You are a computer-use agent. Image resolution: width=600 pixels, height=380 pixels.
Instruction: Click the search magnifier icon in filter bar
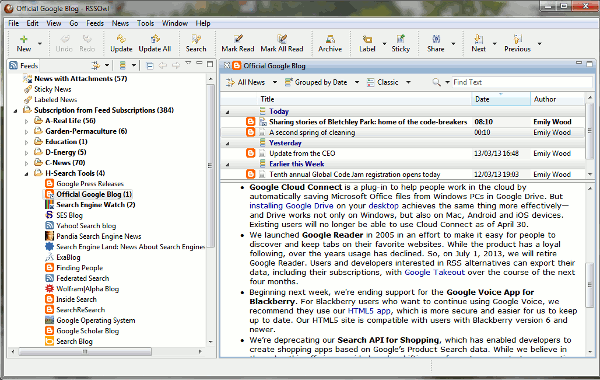click(x=436, y=82)
